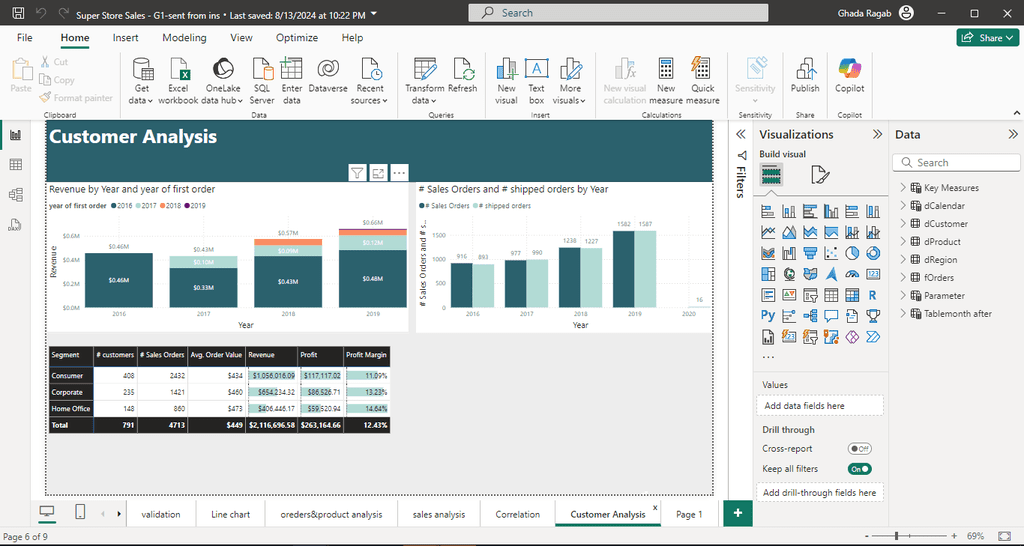Click New measure button
This screenshot has height=546, width=1024.
tap(666, 81)
